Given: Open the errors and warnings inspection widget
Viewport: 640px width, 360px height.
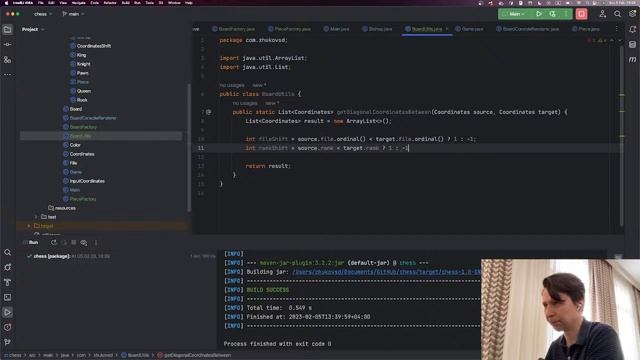Looking at the screenshot, I should (597, 40).
